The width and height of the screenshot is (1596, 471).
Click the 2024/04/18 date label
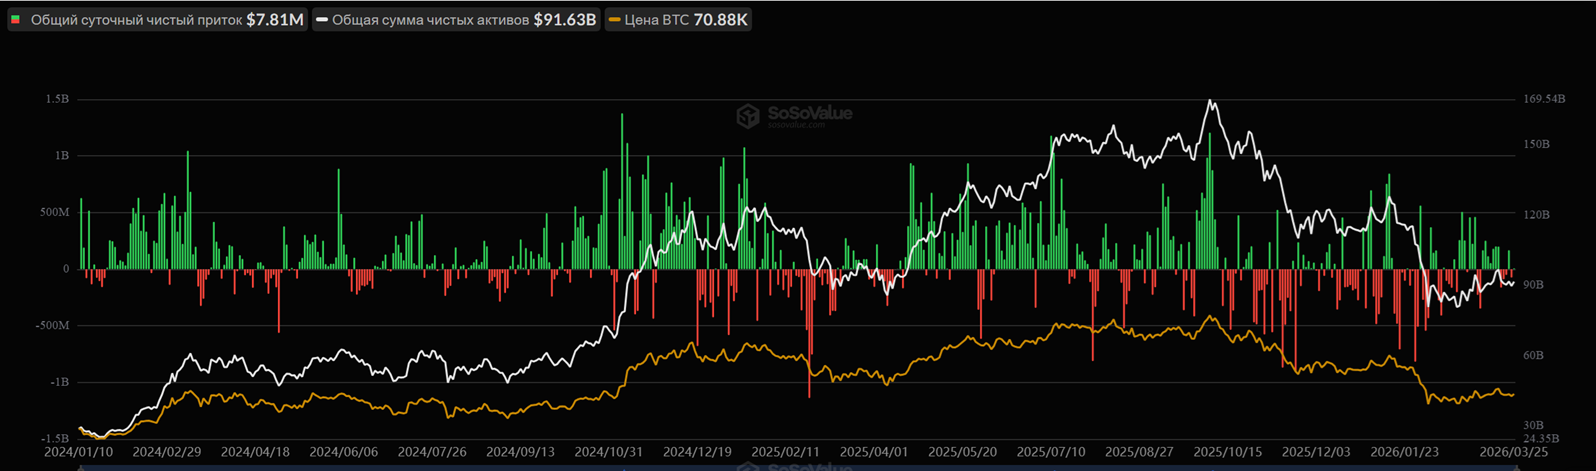click(254, 452)
